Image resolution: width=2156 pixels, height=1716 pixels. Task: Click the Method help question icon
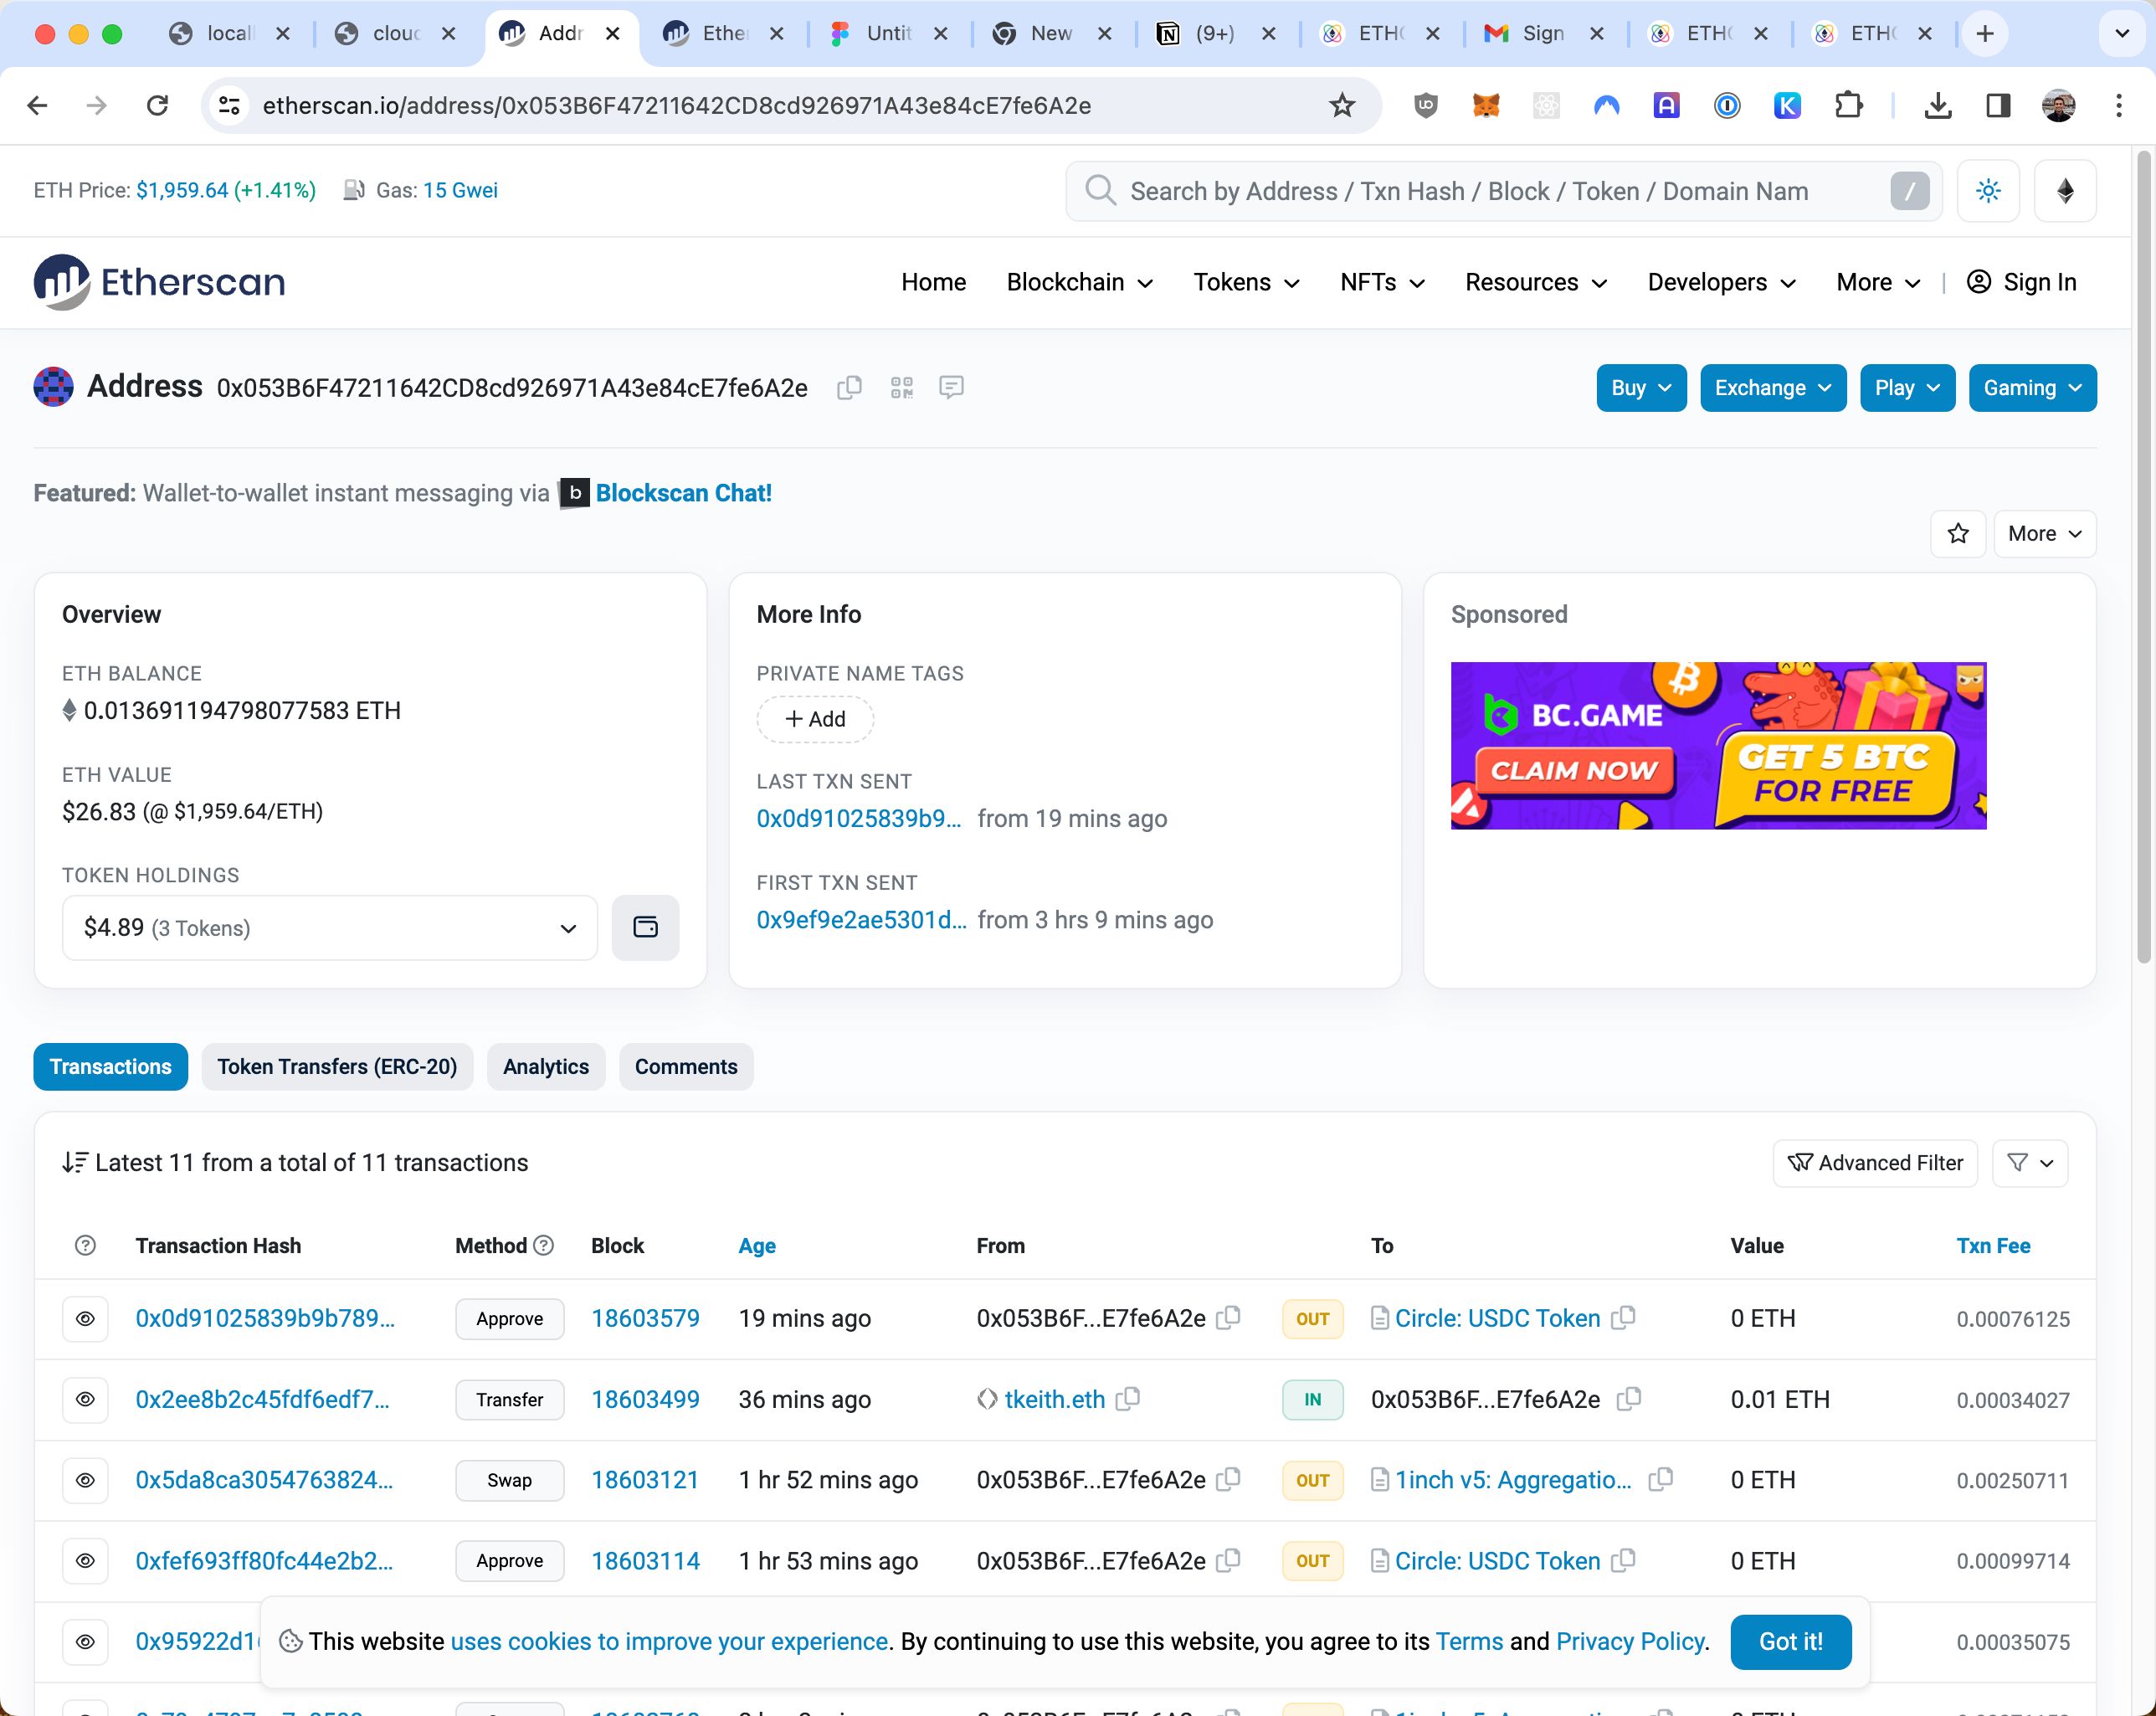point(544,1245)
